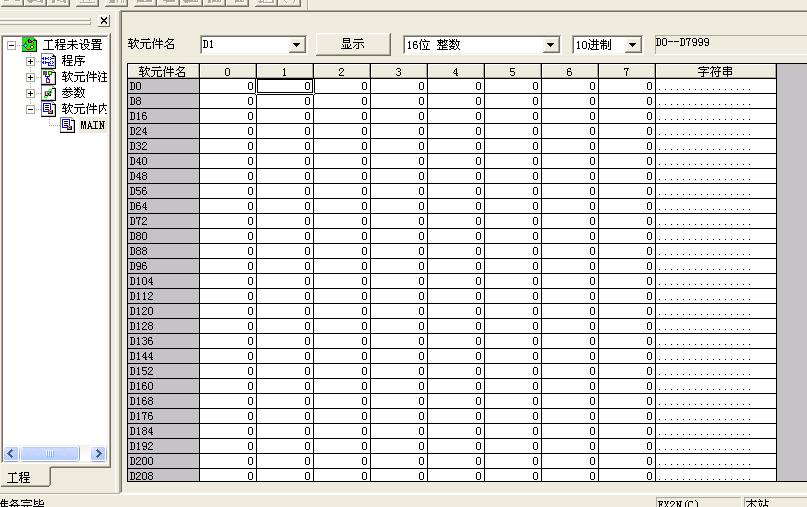Select the D104 row header
Image resolution: width=807 pixels, height=507 pixels.
tap(163, 282)
